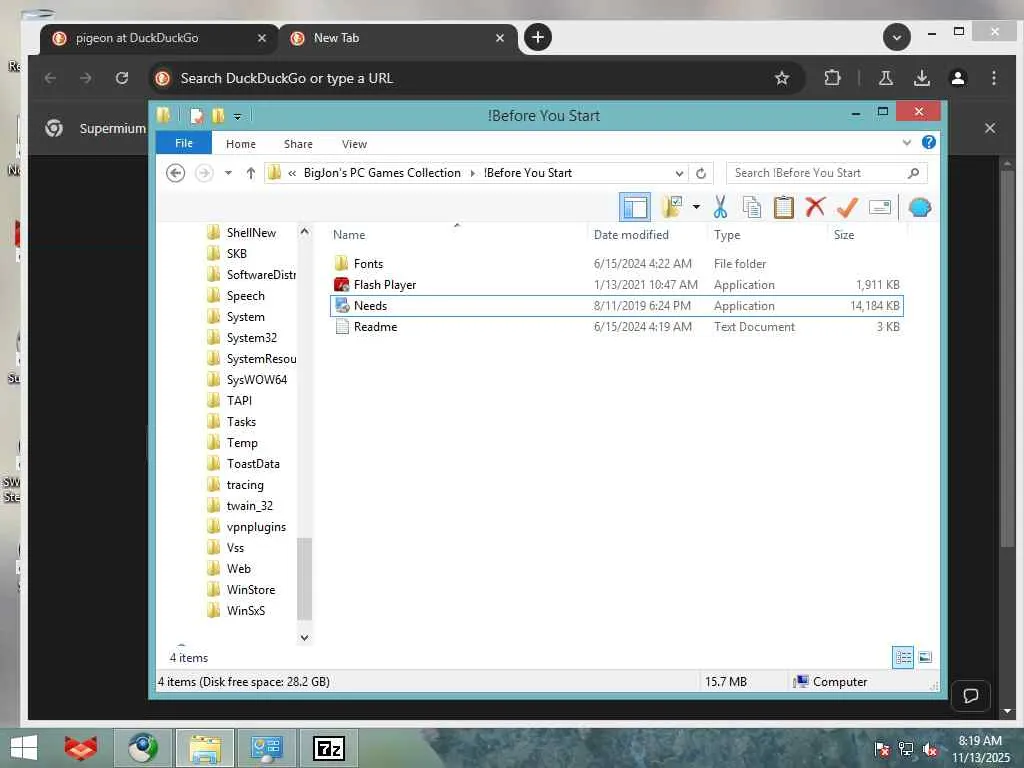Screen dimensions: 1024x768
Task: Switch to the Home ribbon tab
Action: point(241,144)
